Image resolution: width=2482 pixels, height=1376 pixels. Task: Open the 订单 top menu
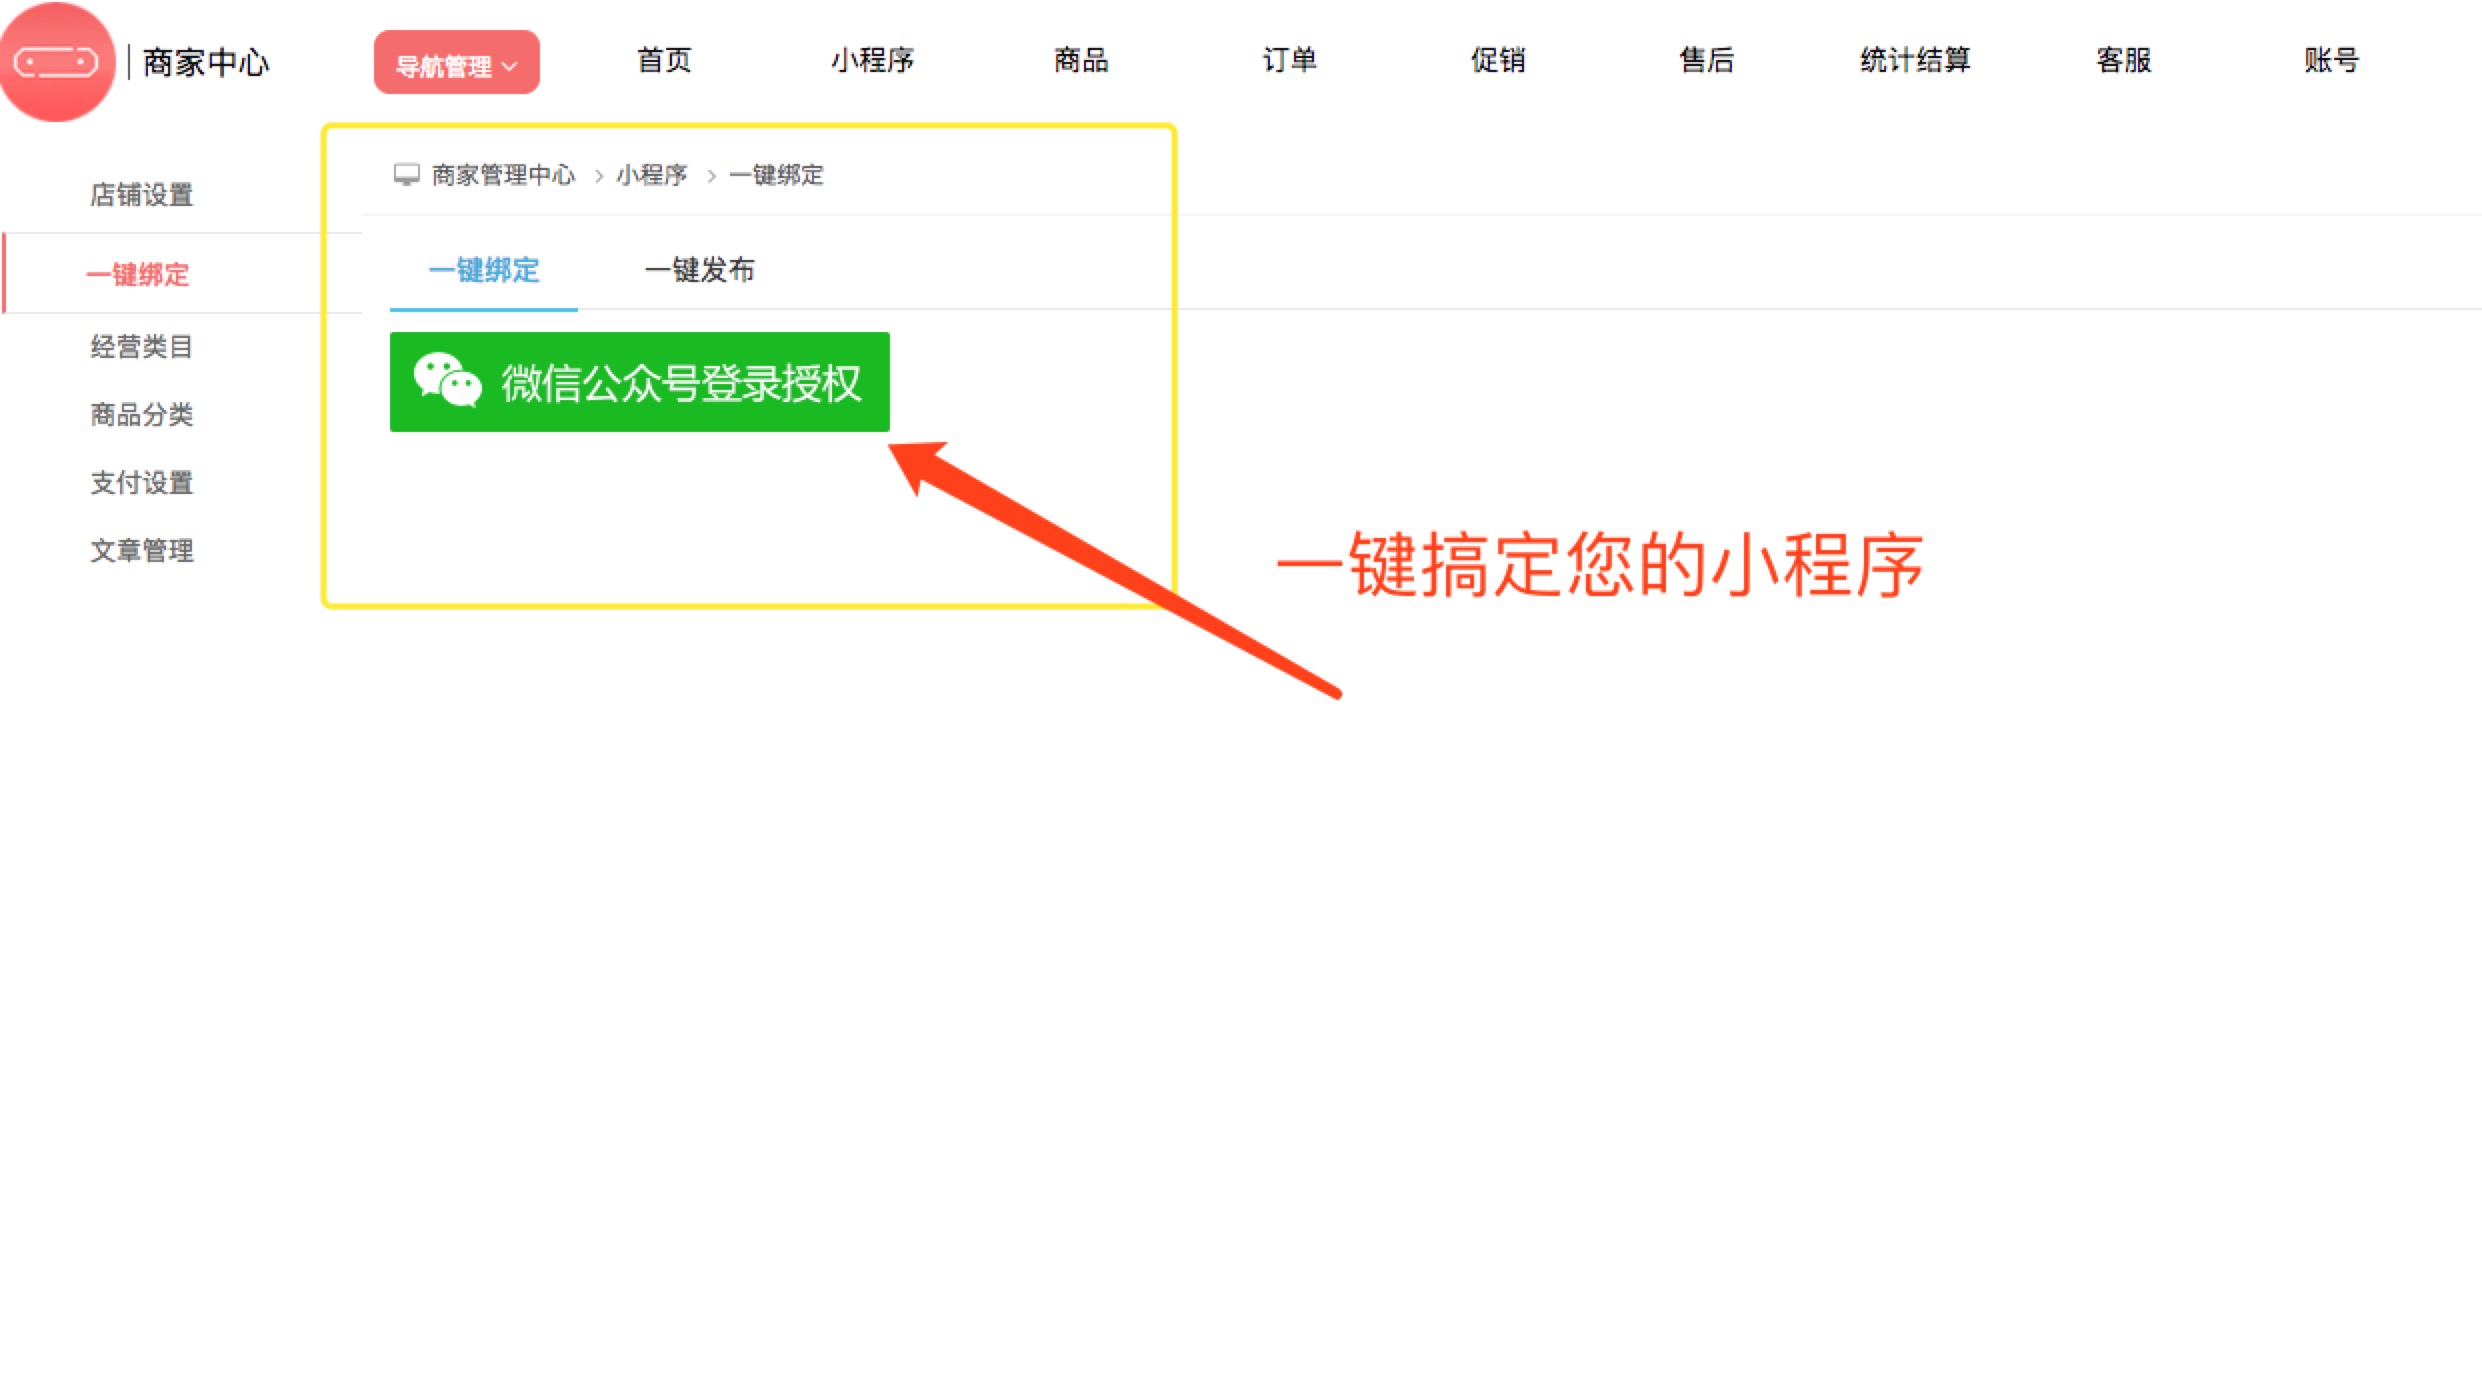pyautogui.click(x=1290, y=61)
